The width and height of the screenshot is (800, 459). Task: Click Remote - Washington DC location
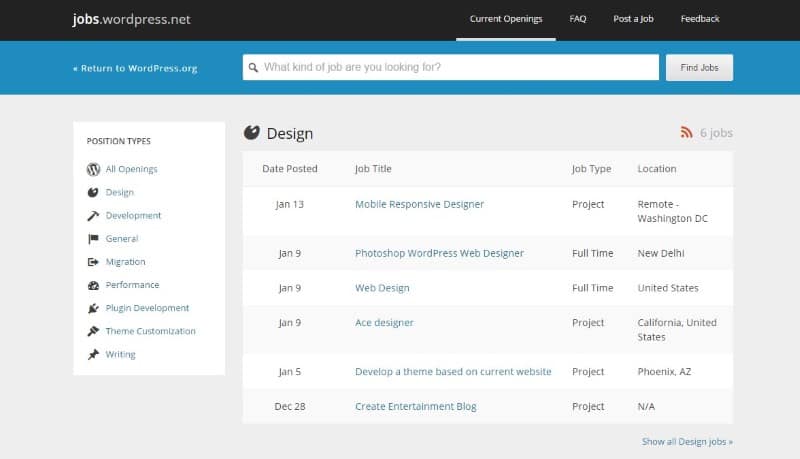click(672, 211)
